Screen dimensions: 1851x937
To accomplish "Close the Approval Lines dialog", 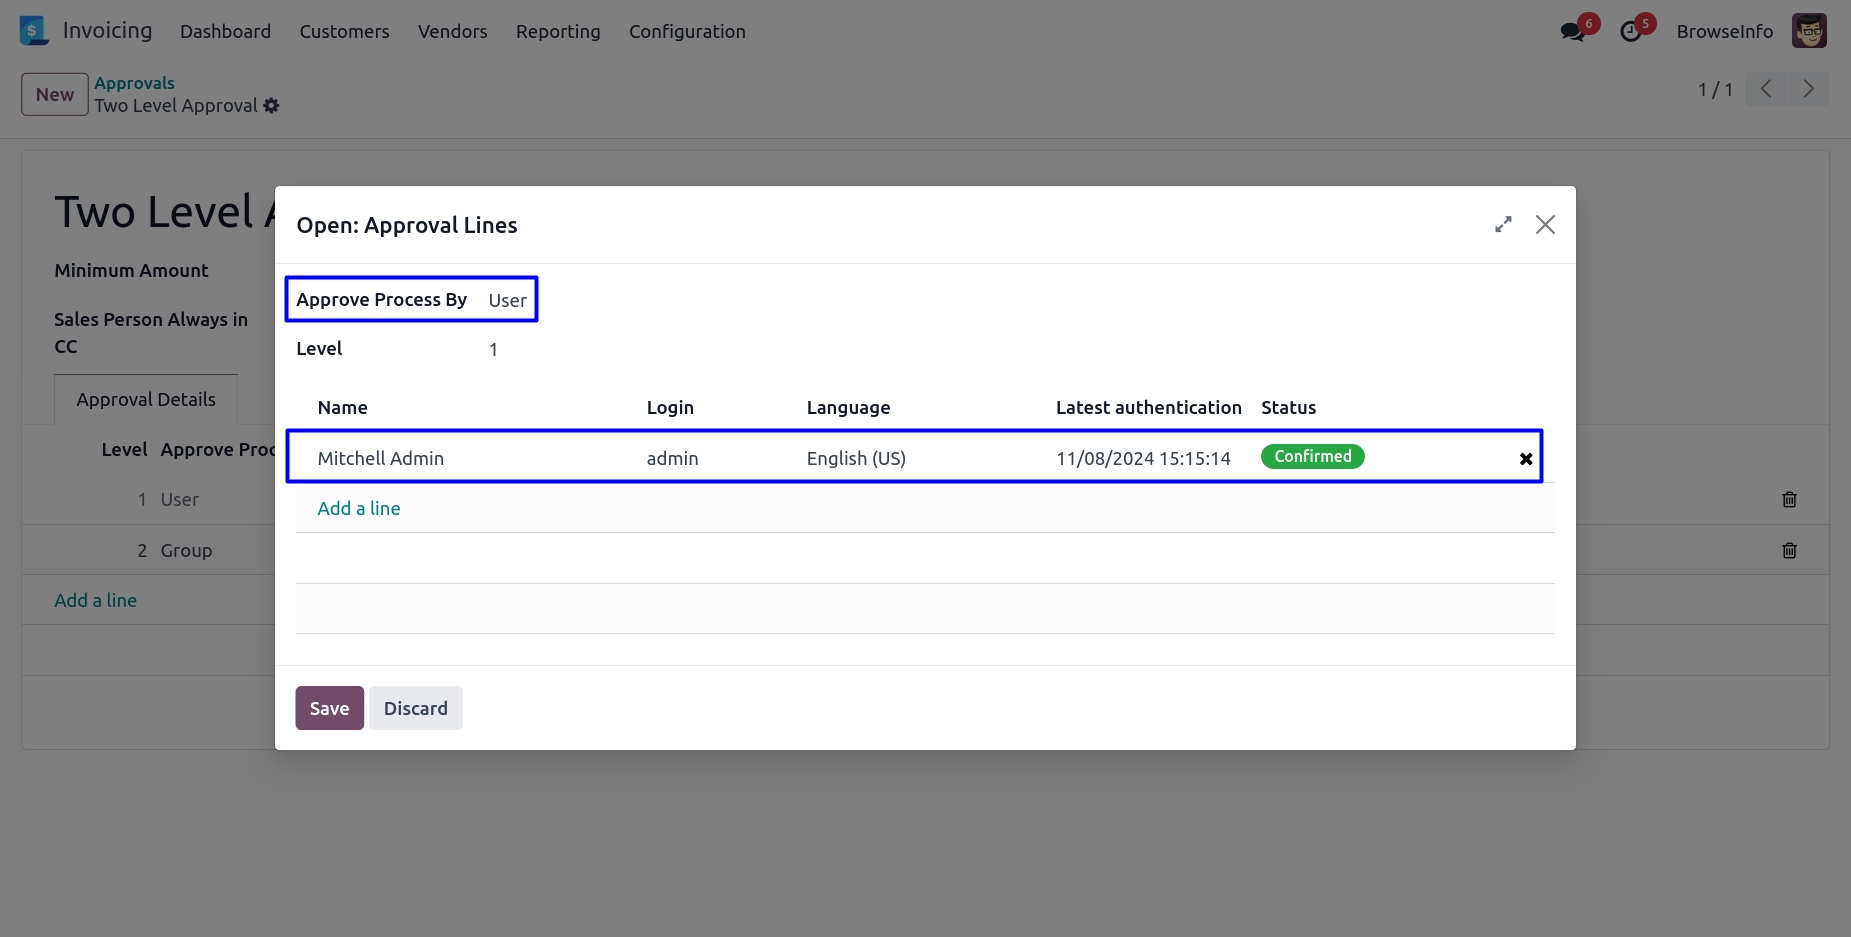I will (1545, 225).
